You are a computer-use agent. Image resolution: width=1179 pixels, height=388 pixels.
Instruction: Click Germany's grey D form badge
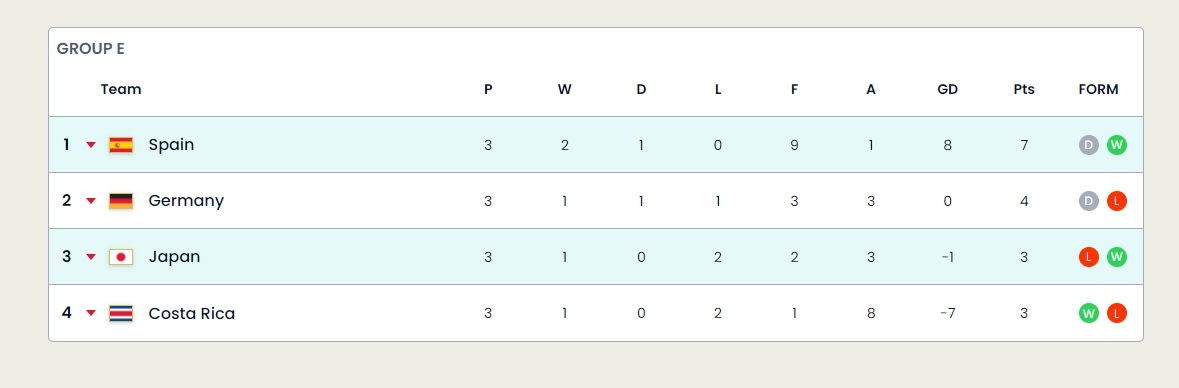coord(1089,201)
